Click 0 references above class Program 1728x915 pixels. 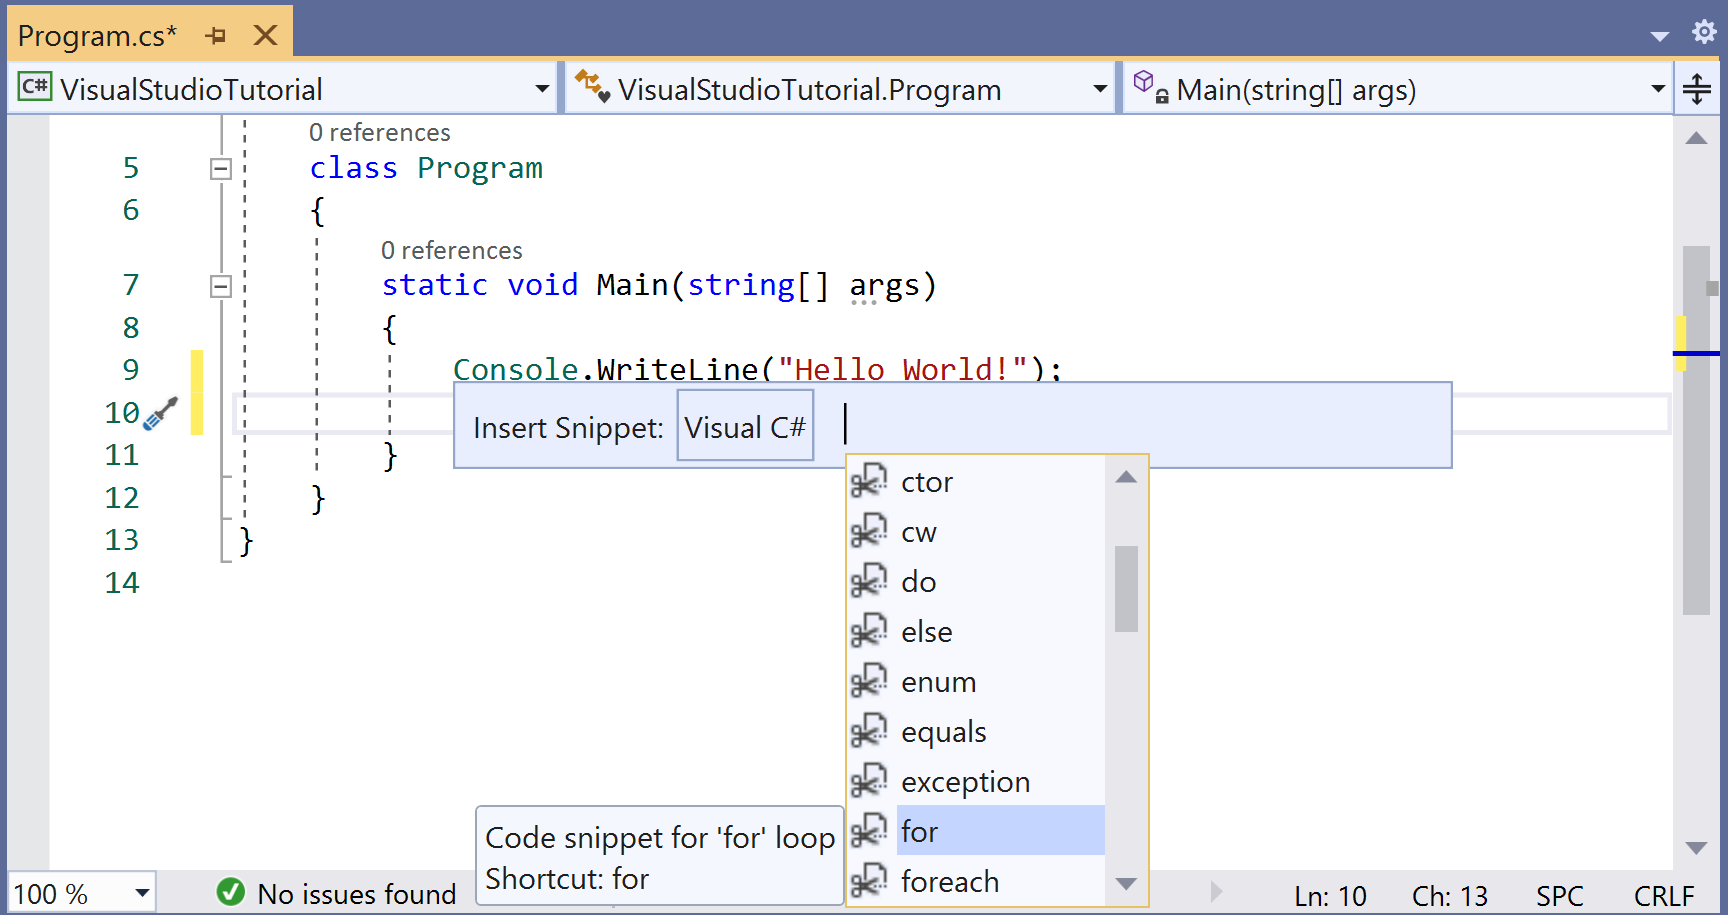(380, 132)
